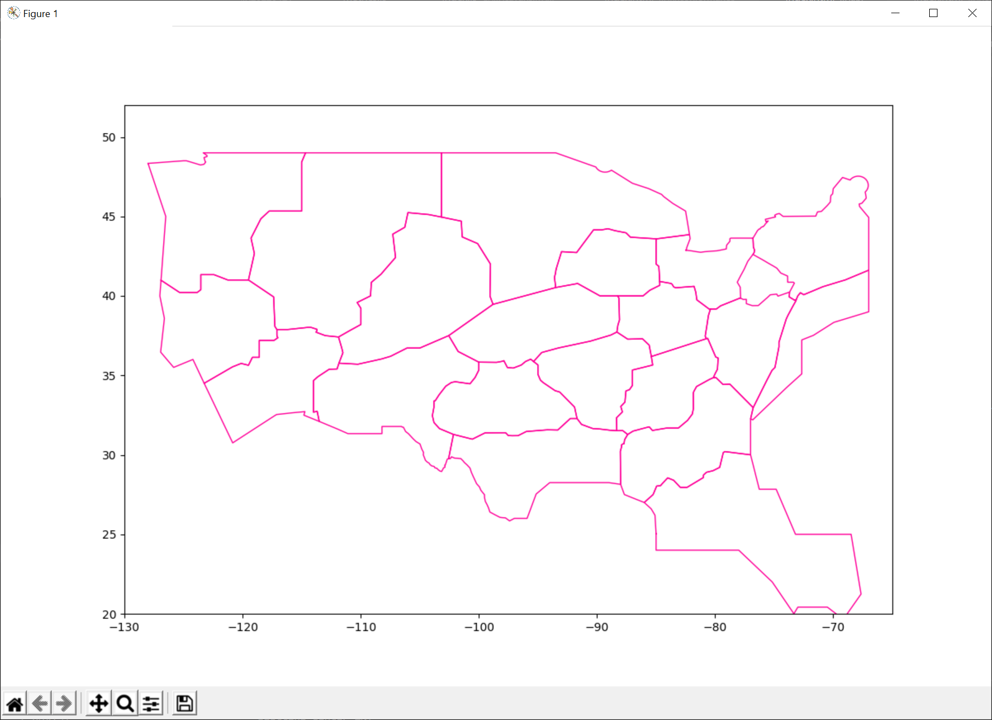Select the x-axis tick label −70
Screen dimensions: 992x720
click(832, 628)
